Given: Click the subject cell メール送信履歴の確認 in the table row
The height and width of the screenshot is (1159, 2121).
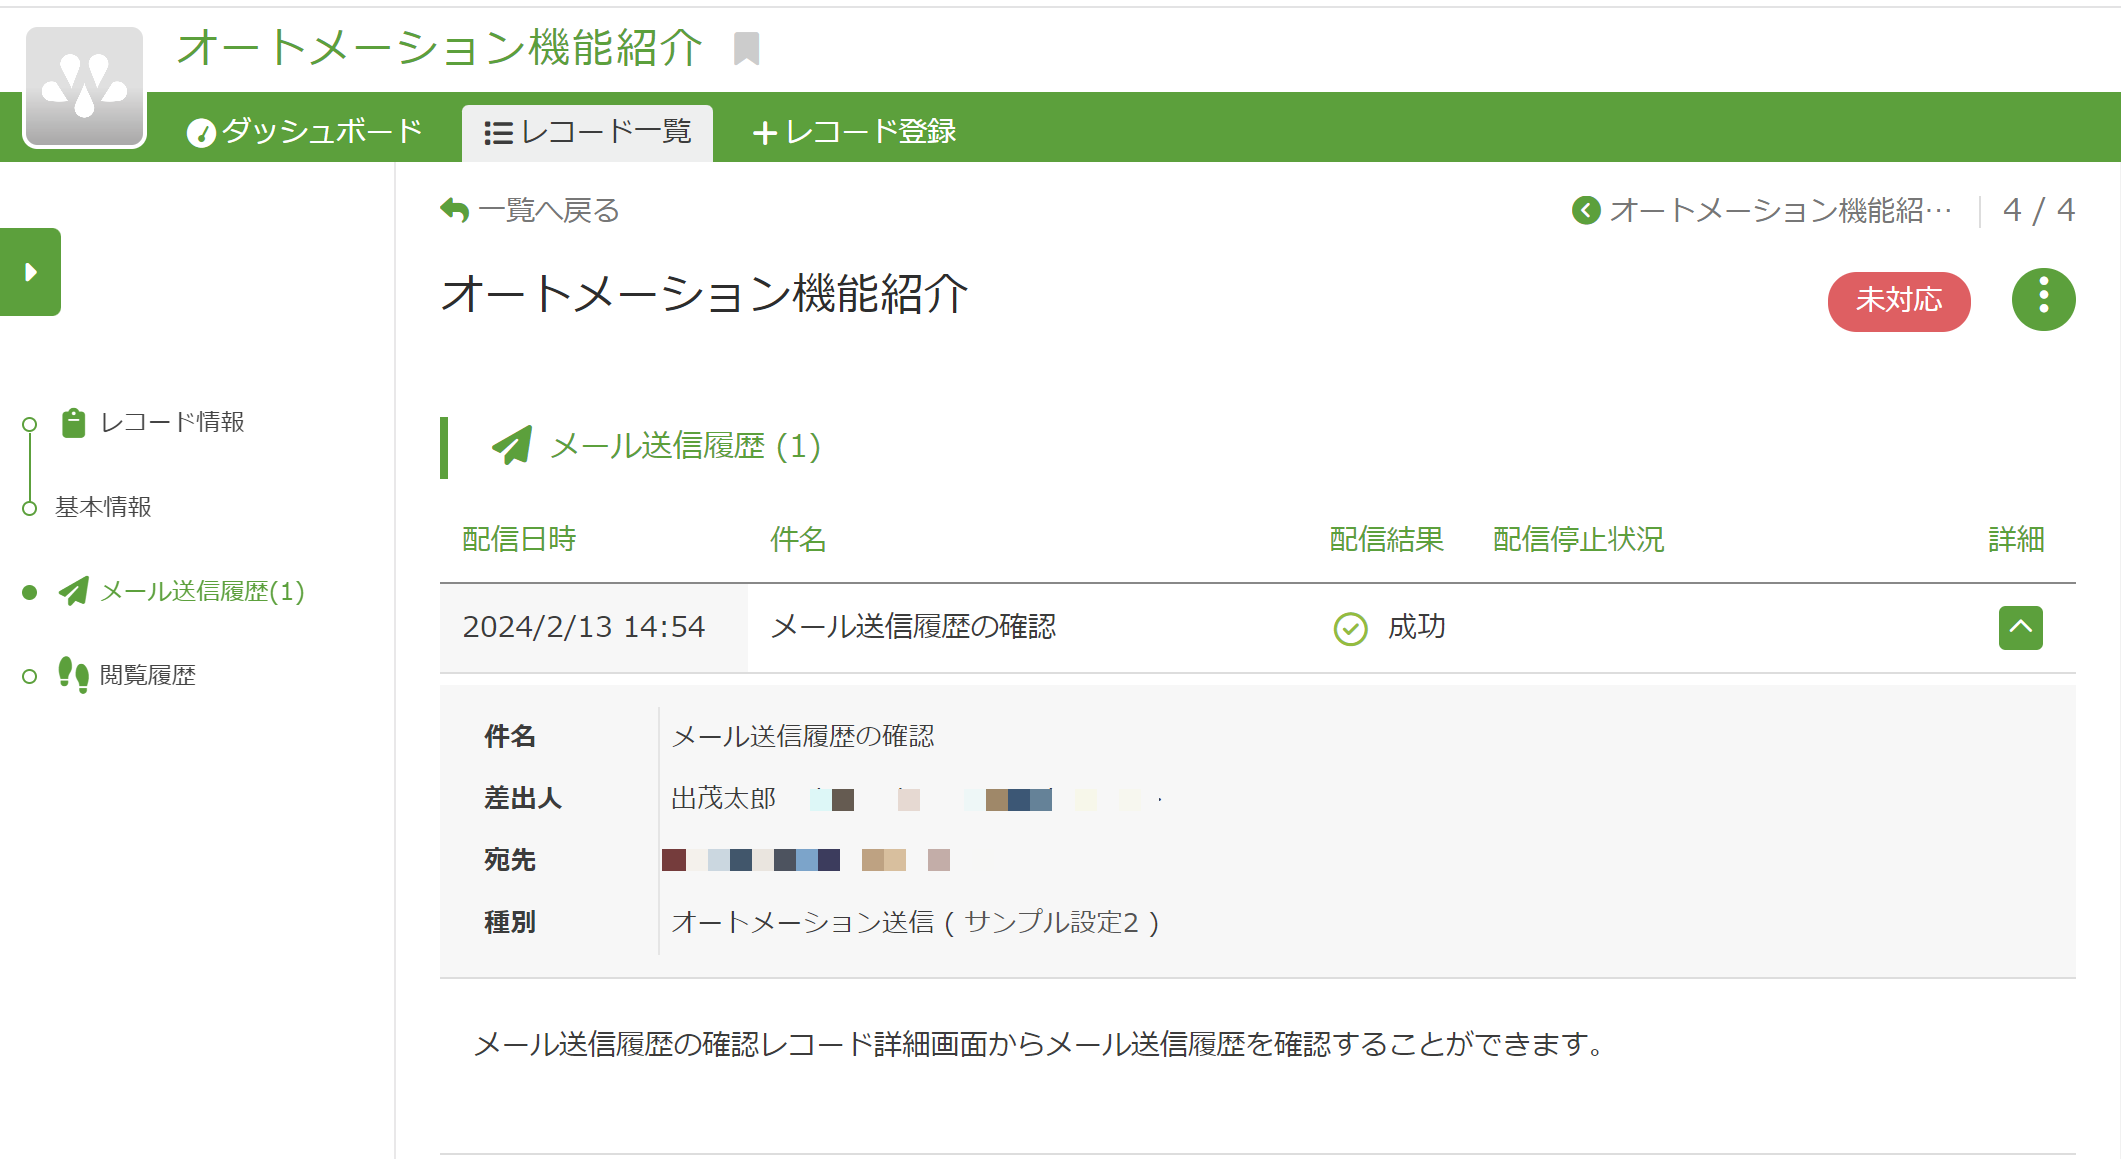Looking at the screenshot, I should [x=914, y=627].
